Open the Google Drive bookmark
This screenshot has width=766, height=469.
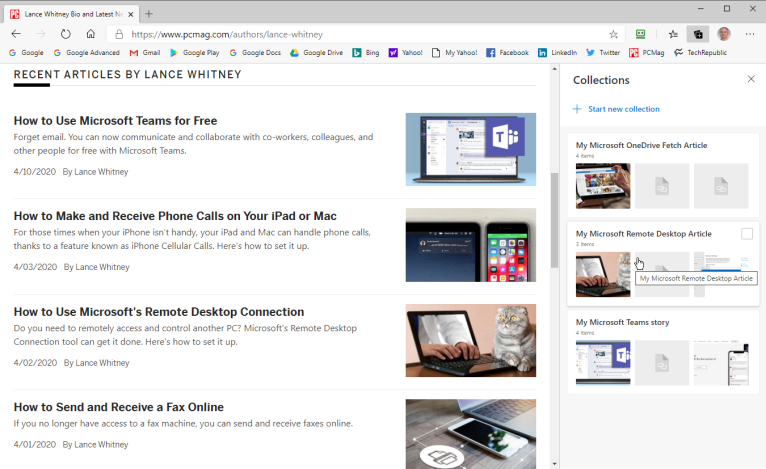[x=317, y=53]
